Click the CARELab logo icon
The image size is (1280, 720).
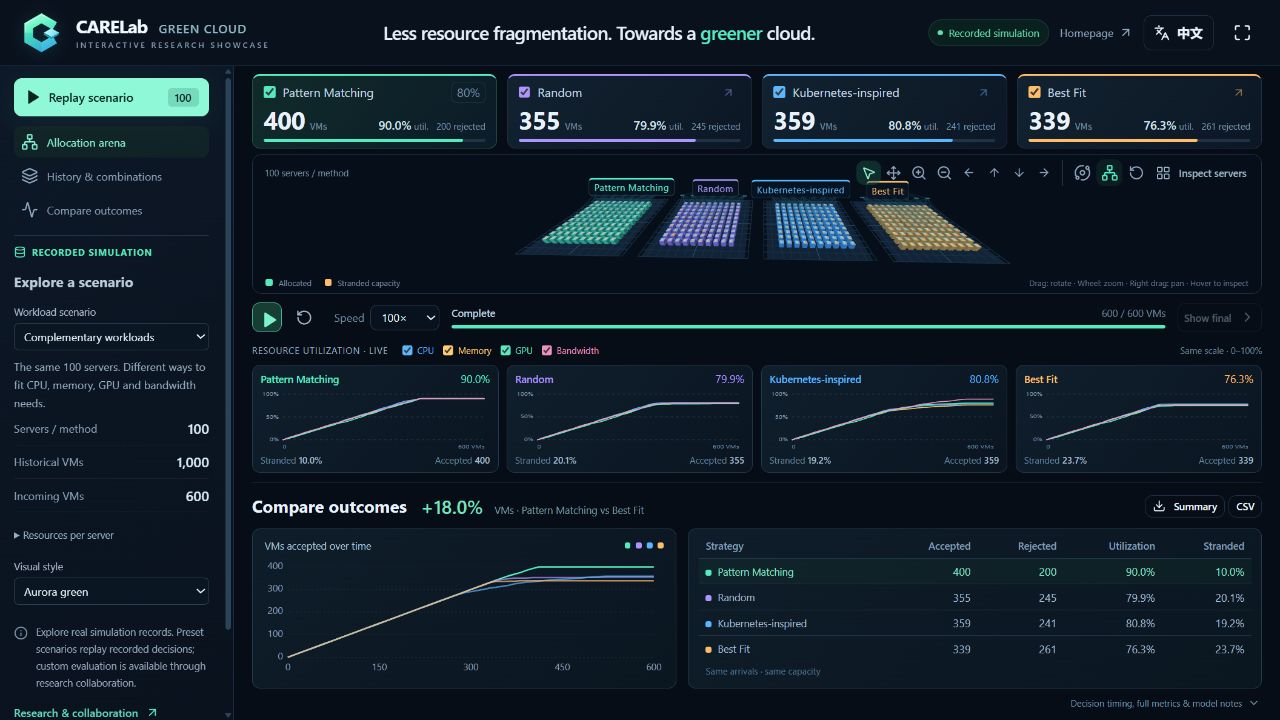41,32
